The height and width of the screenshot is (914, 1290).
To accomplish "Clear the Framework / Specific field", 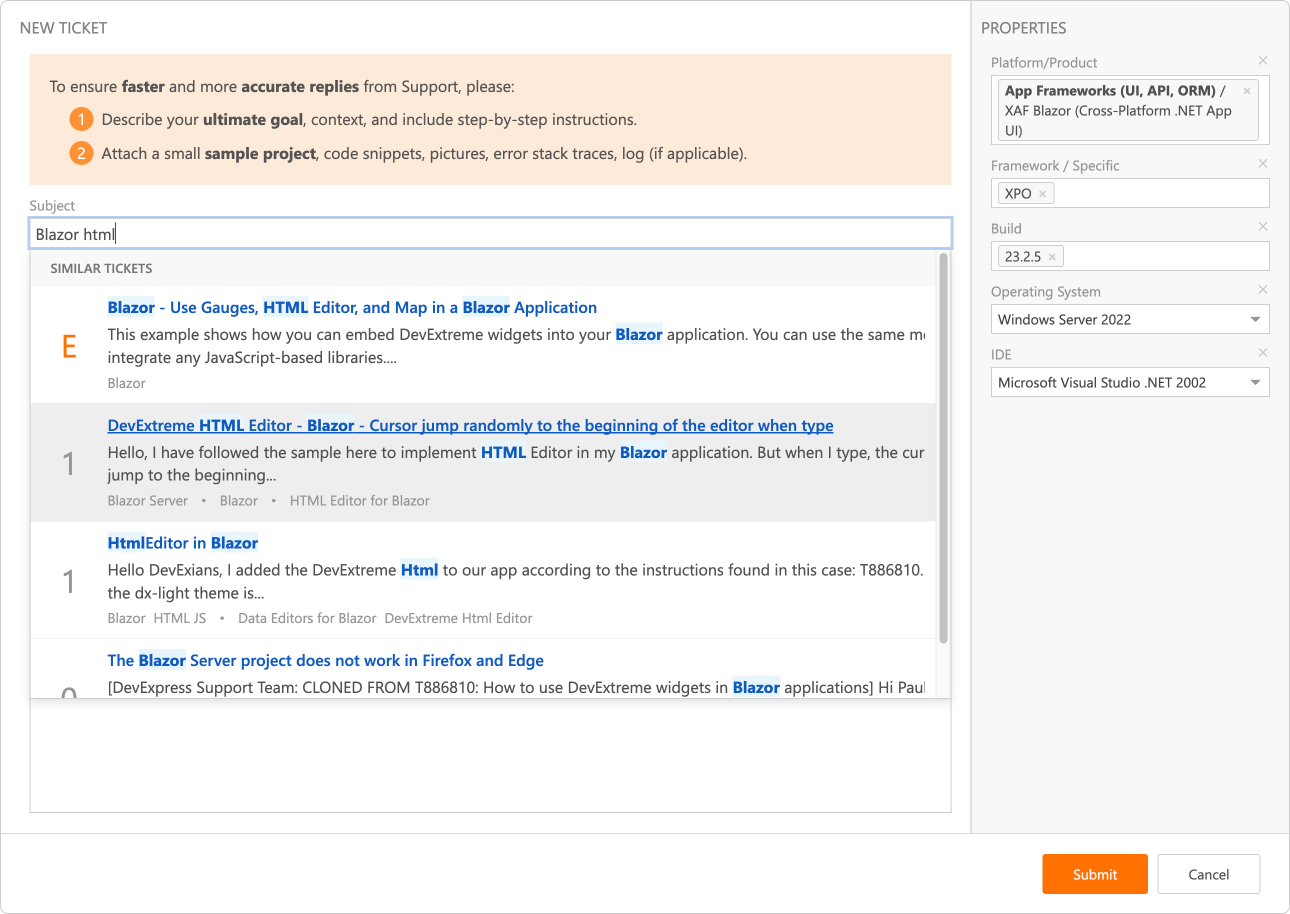I will point(1262,164).
